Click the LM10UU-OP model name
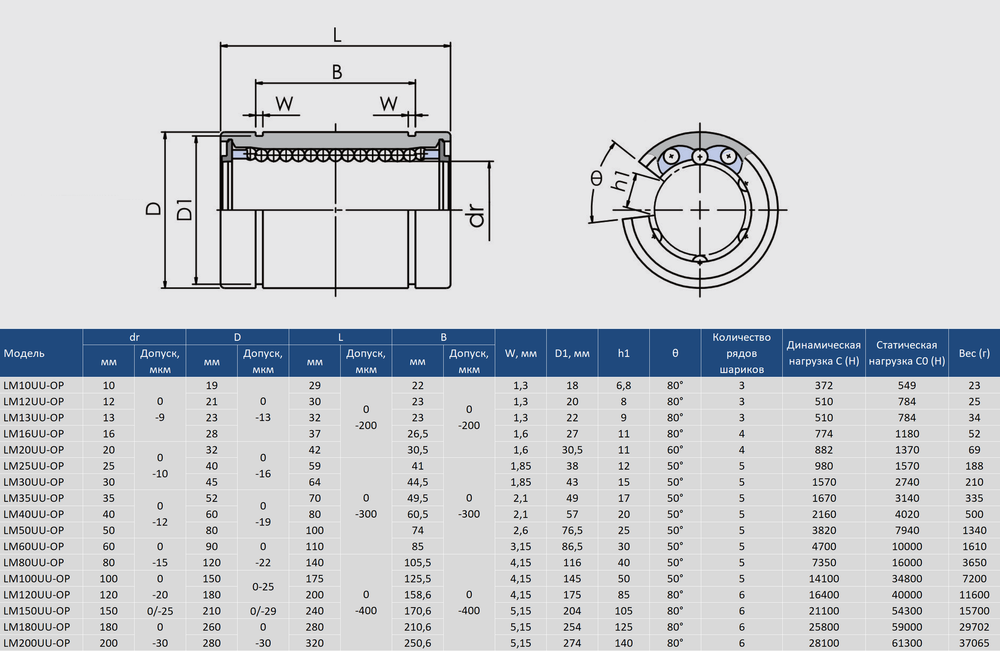Screen dimensions: 1000x651 click(x=33, y=385)
